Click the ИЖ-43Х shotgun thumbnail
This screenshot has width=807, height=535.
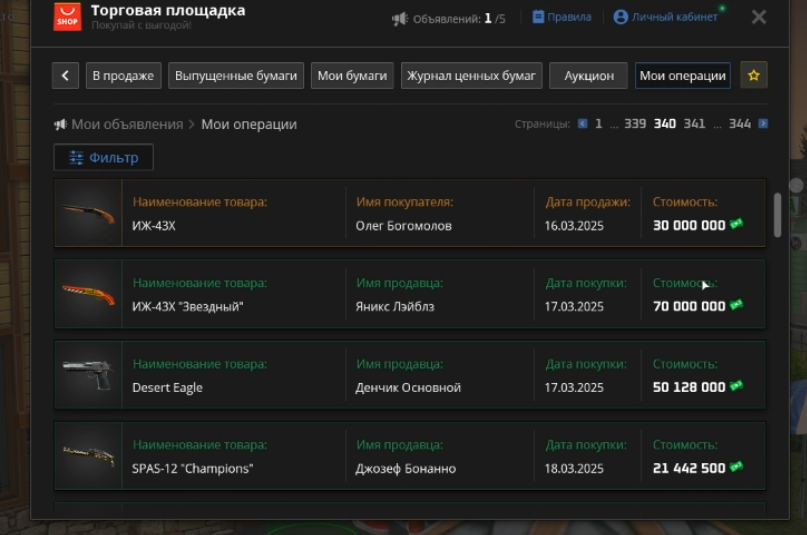pyautogui.click(x=88, y=213)
